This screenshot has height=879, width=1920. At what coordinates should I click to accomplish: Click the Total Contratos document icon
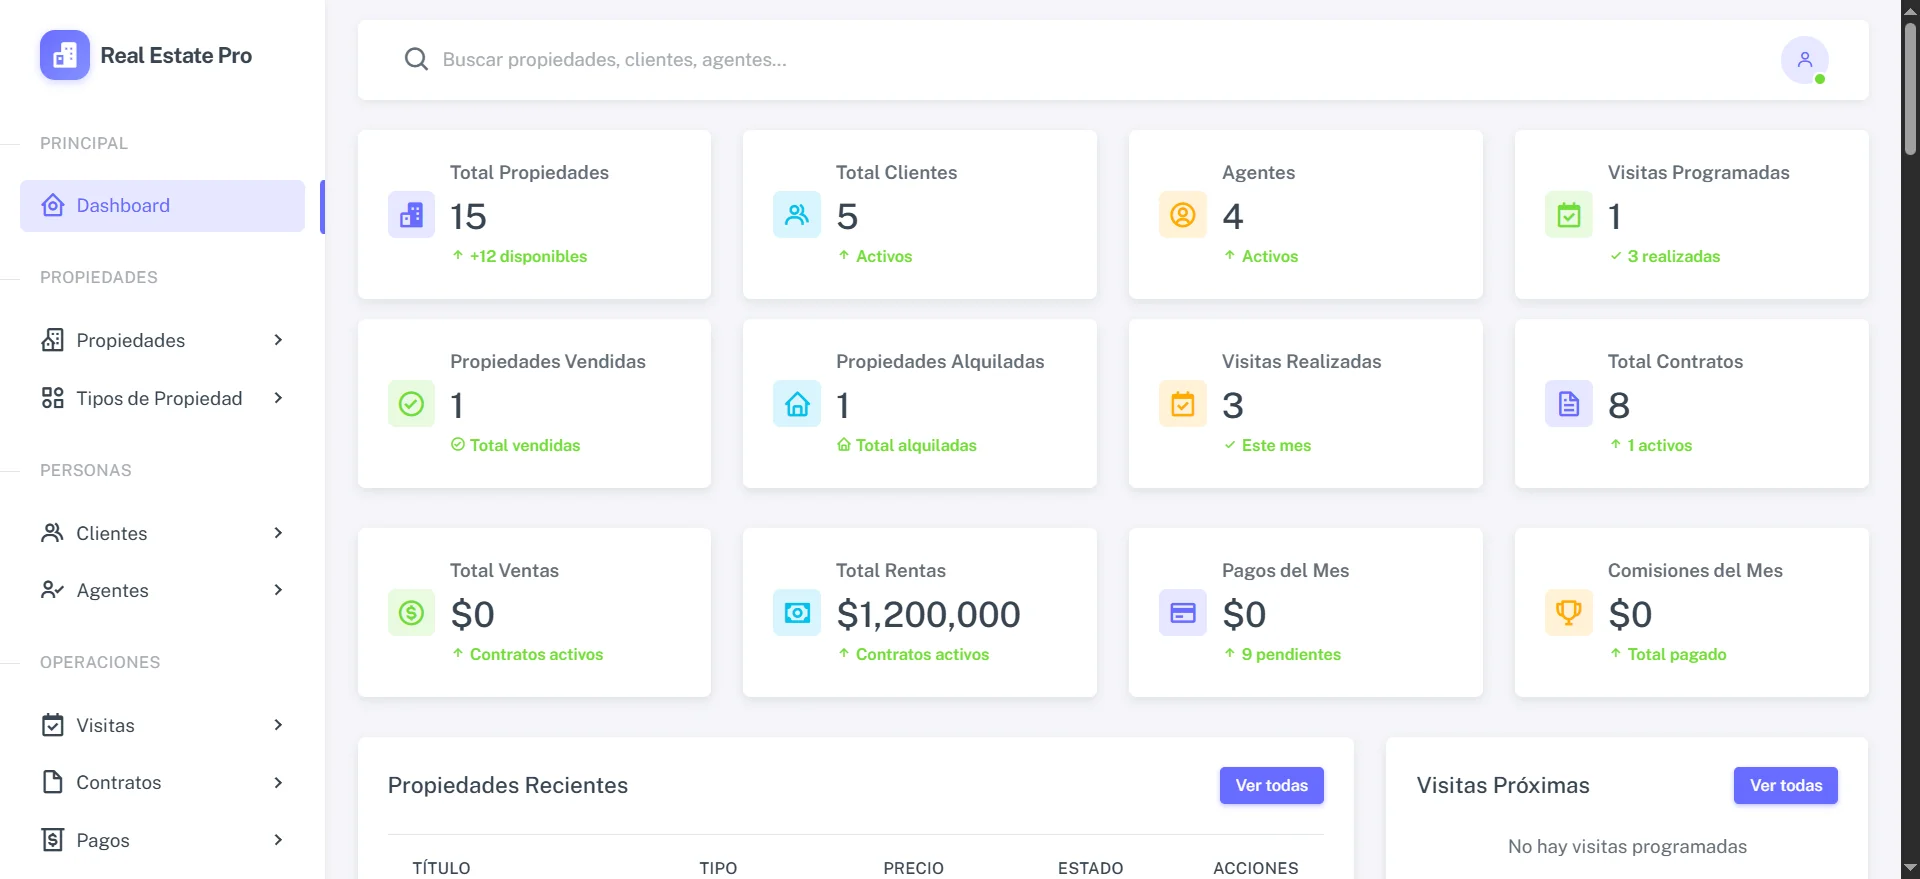[1569, 403]
